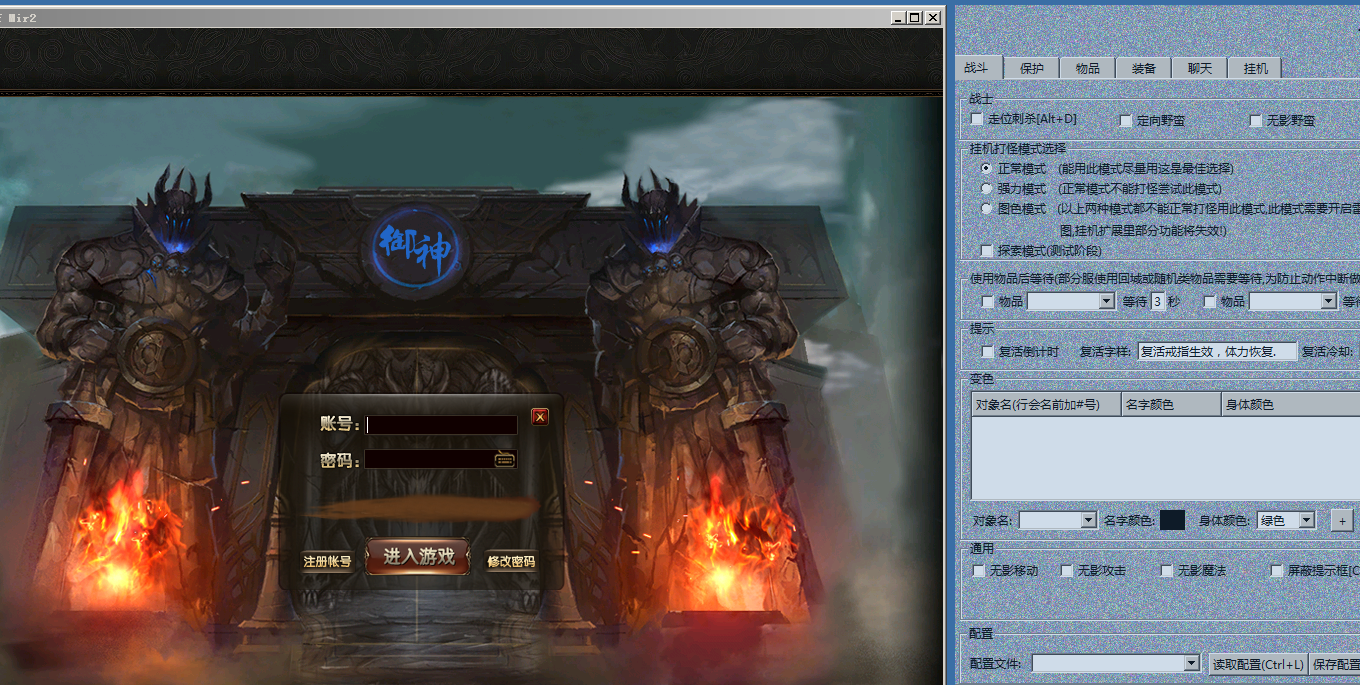Tick the 定向野蛮 checkbox
This screenshot has width=1360, height=685.
pos(1126,120)
